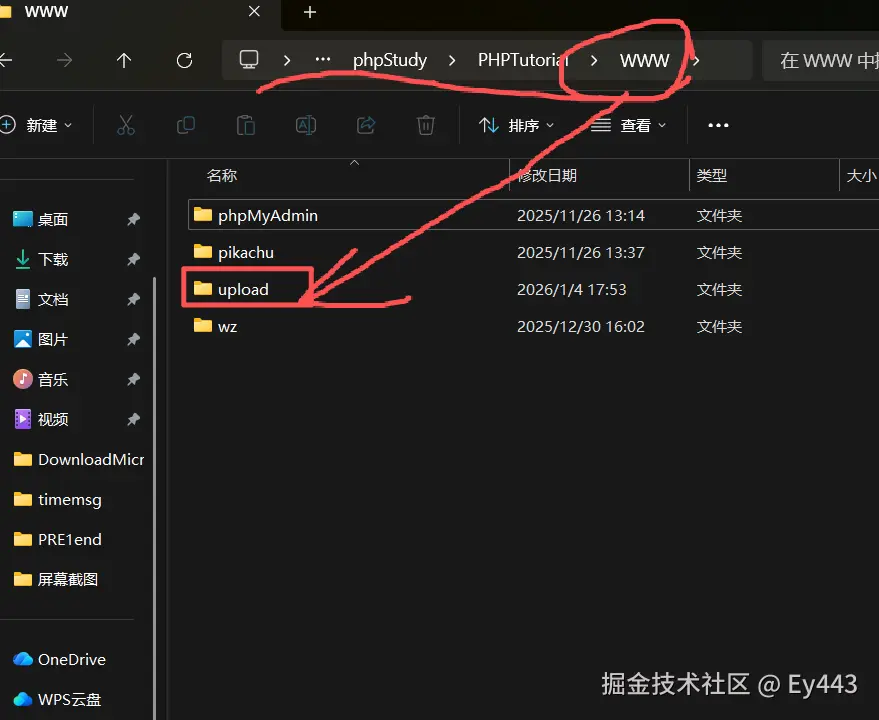The width and height of the screenshot is (879, 720).
Task: Unpin 图片 using its pin icon
Action: pyautogui.click(x=133, y=339)
